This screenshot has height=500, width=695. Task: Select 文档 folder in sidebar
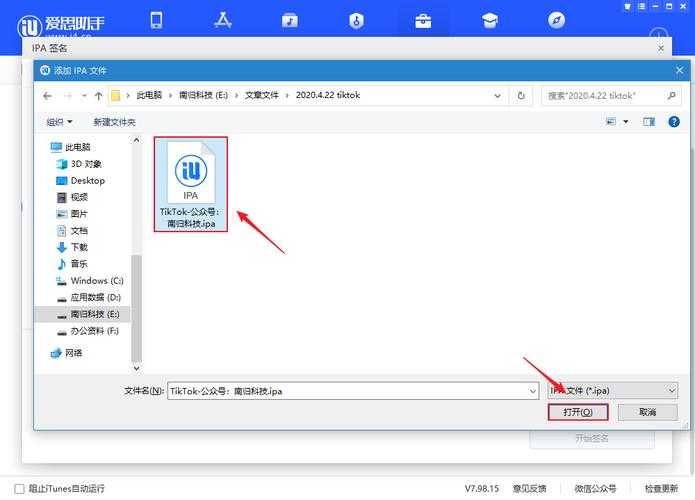[72, 230]
